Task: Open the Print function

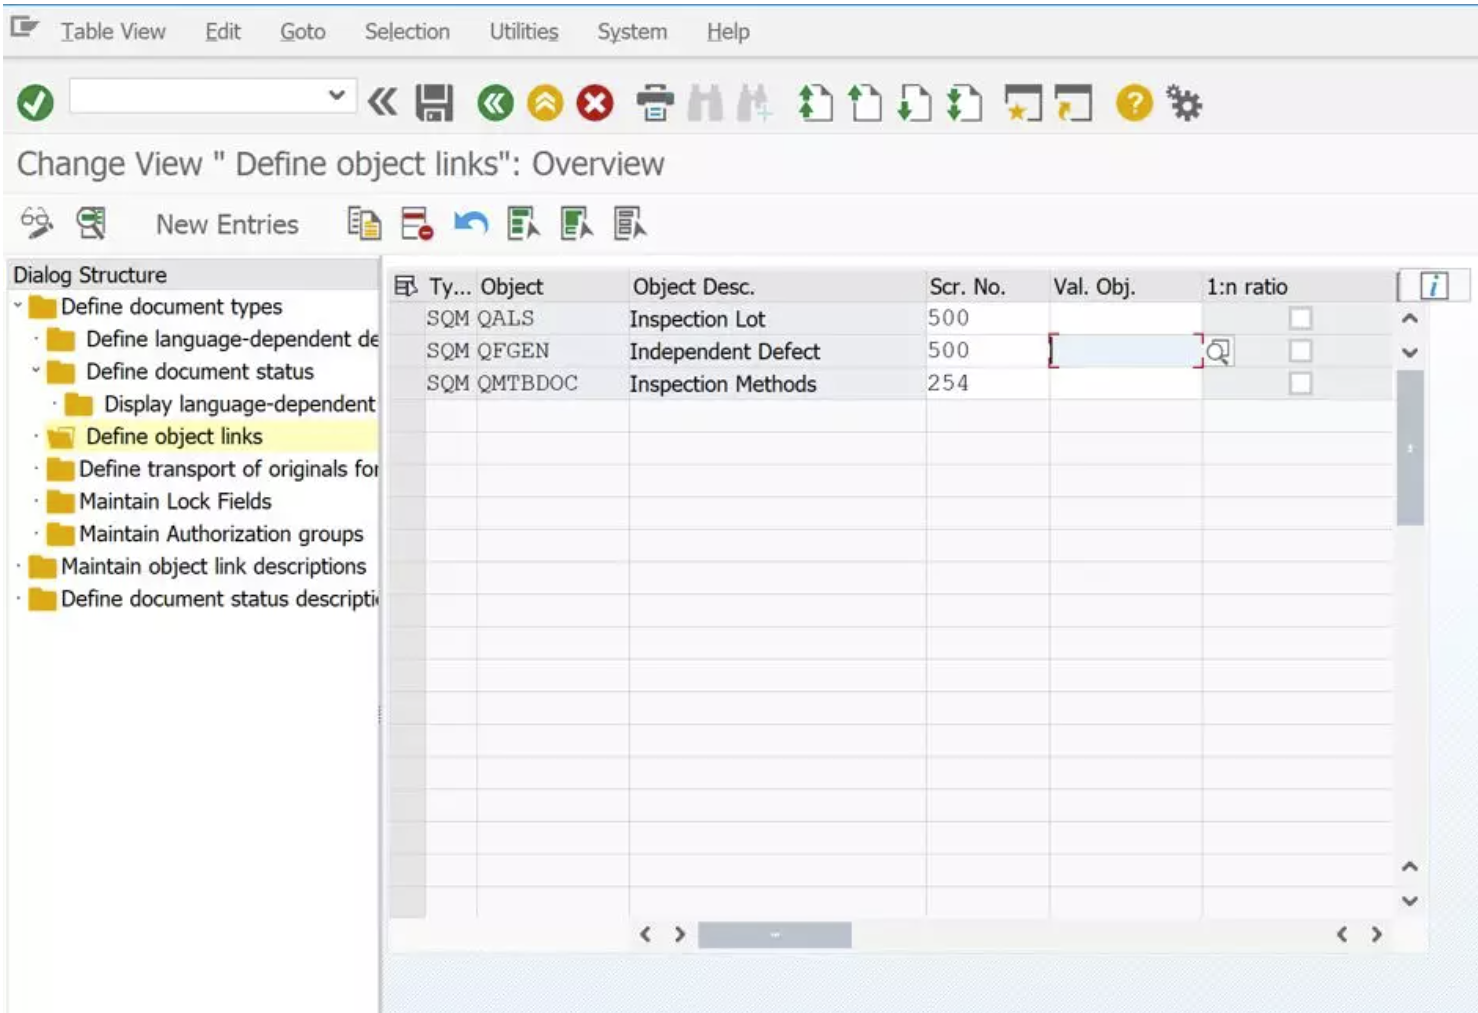Action: pos(655,102)
